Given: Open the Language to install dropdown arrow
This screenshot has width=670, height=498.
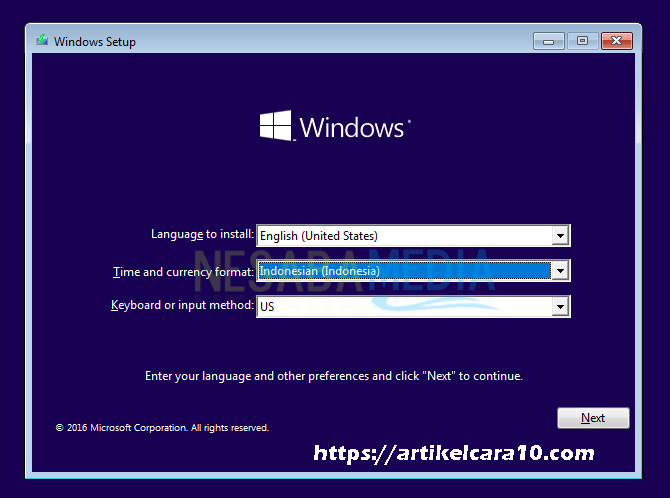Looking at the screenshot, I should (x=560, y=236).
